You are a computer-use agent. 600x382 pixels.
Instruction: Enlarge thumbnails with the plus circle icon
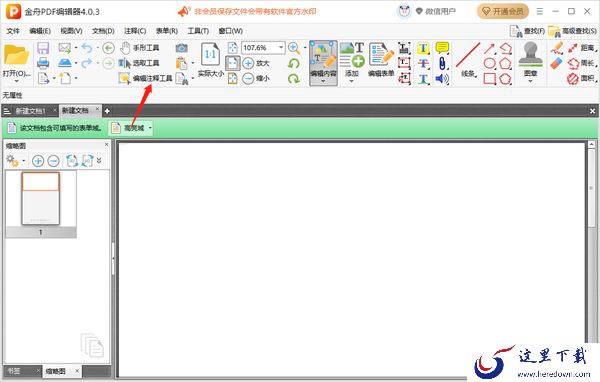click(x=38, y=161)
